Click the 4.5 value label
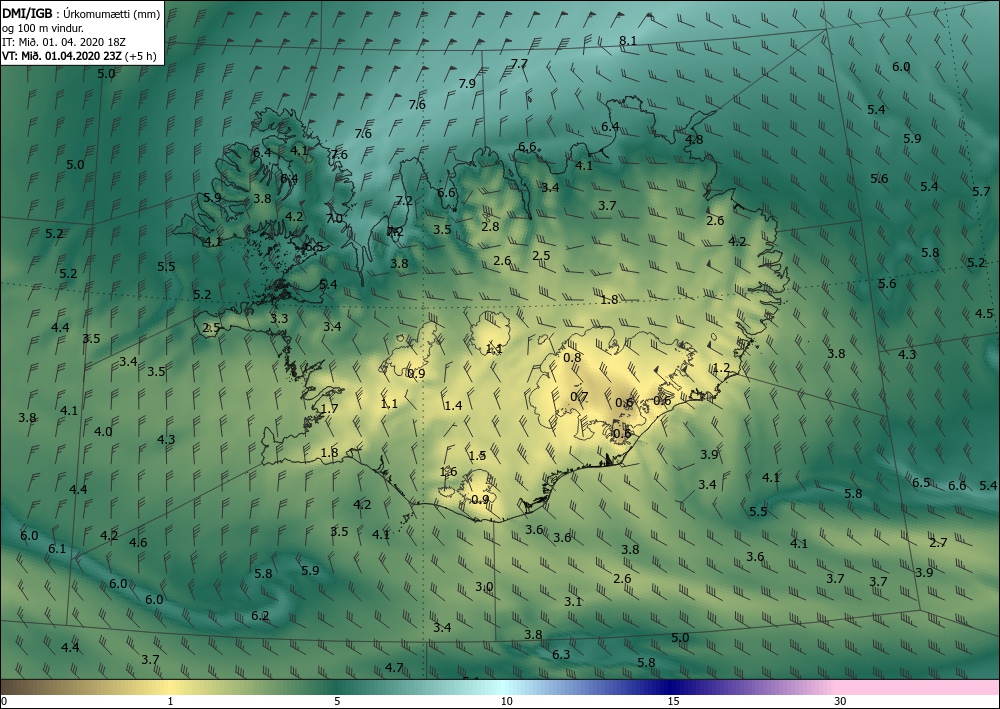The height and width of the screenshot is (709, 1000). pyautogui.click(x=984, y=314)
